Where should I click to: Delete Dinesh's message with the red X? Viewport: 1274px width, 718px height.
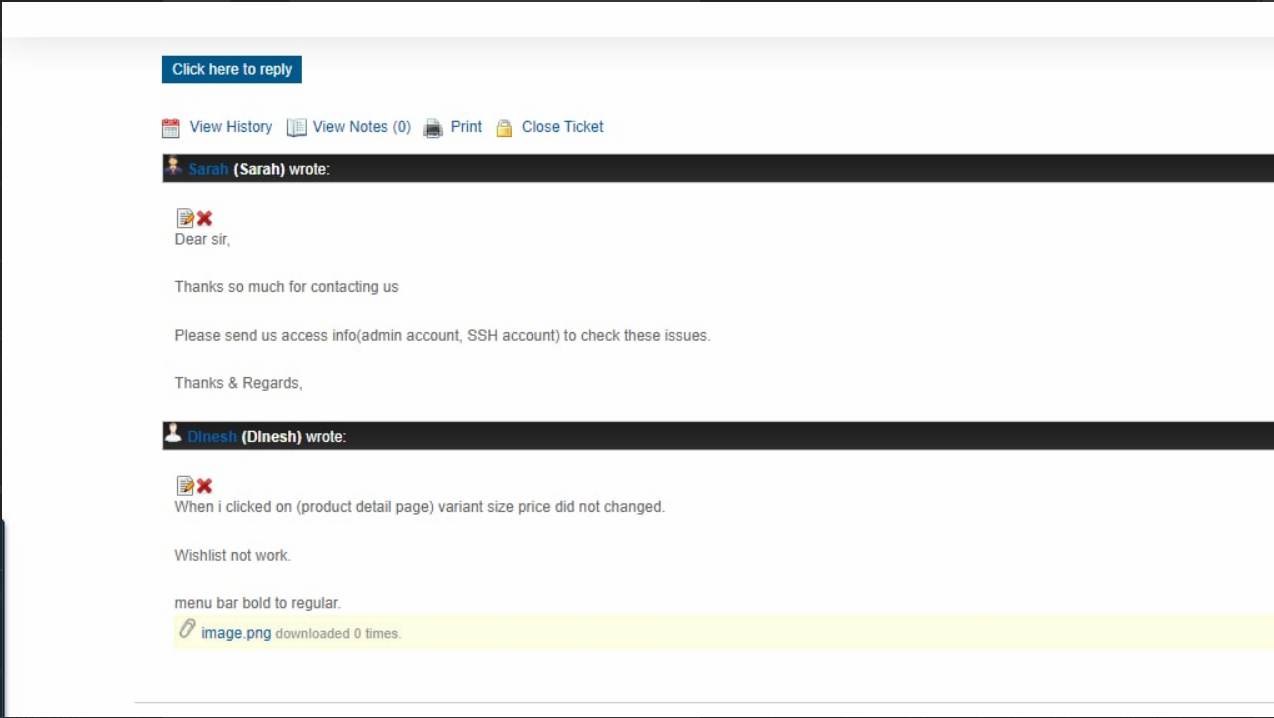point(204,486)
